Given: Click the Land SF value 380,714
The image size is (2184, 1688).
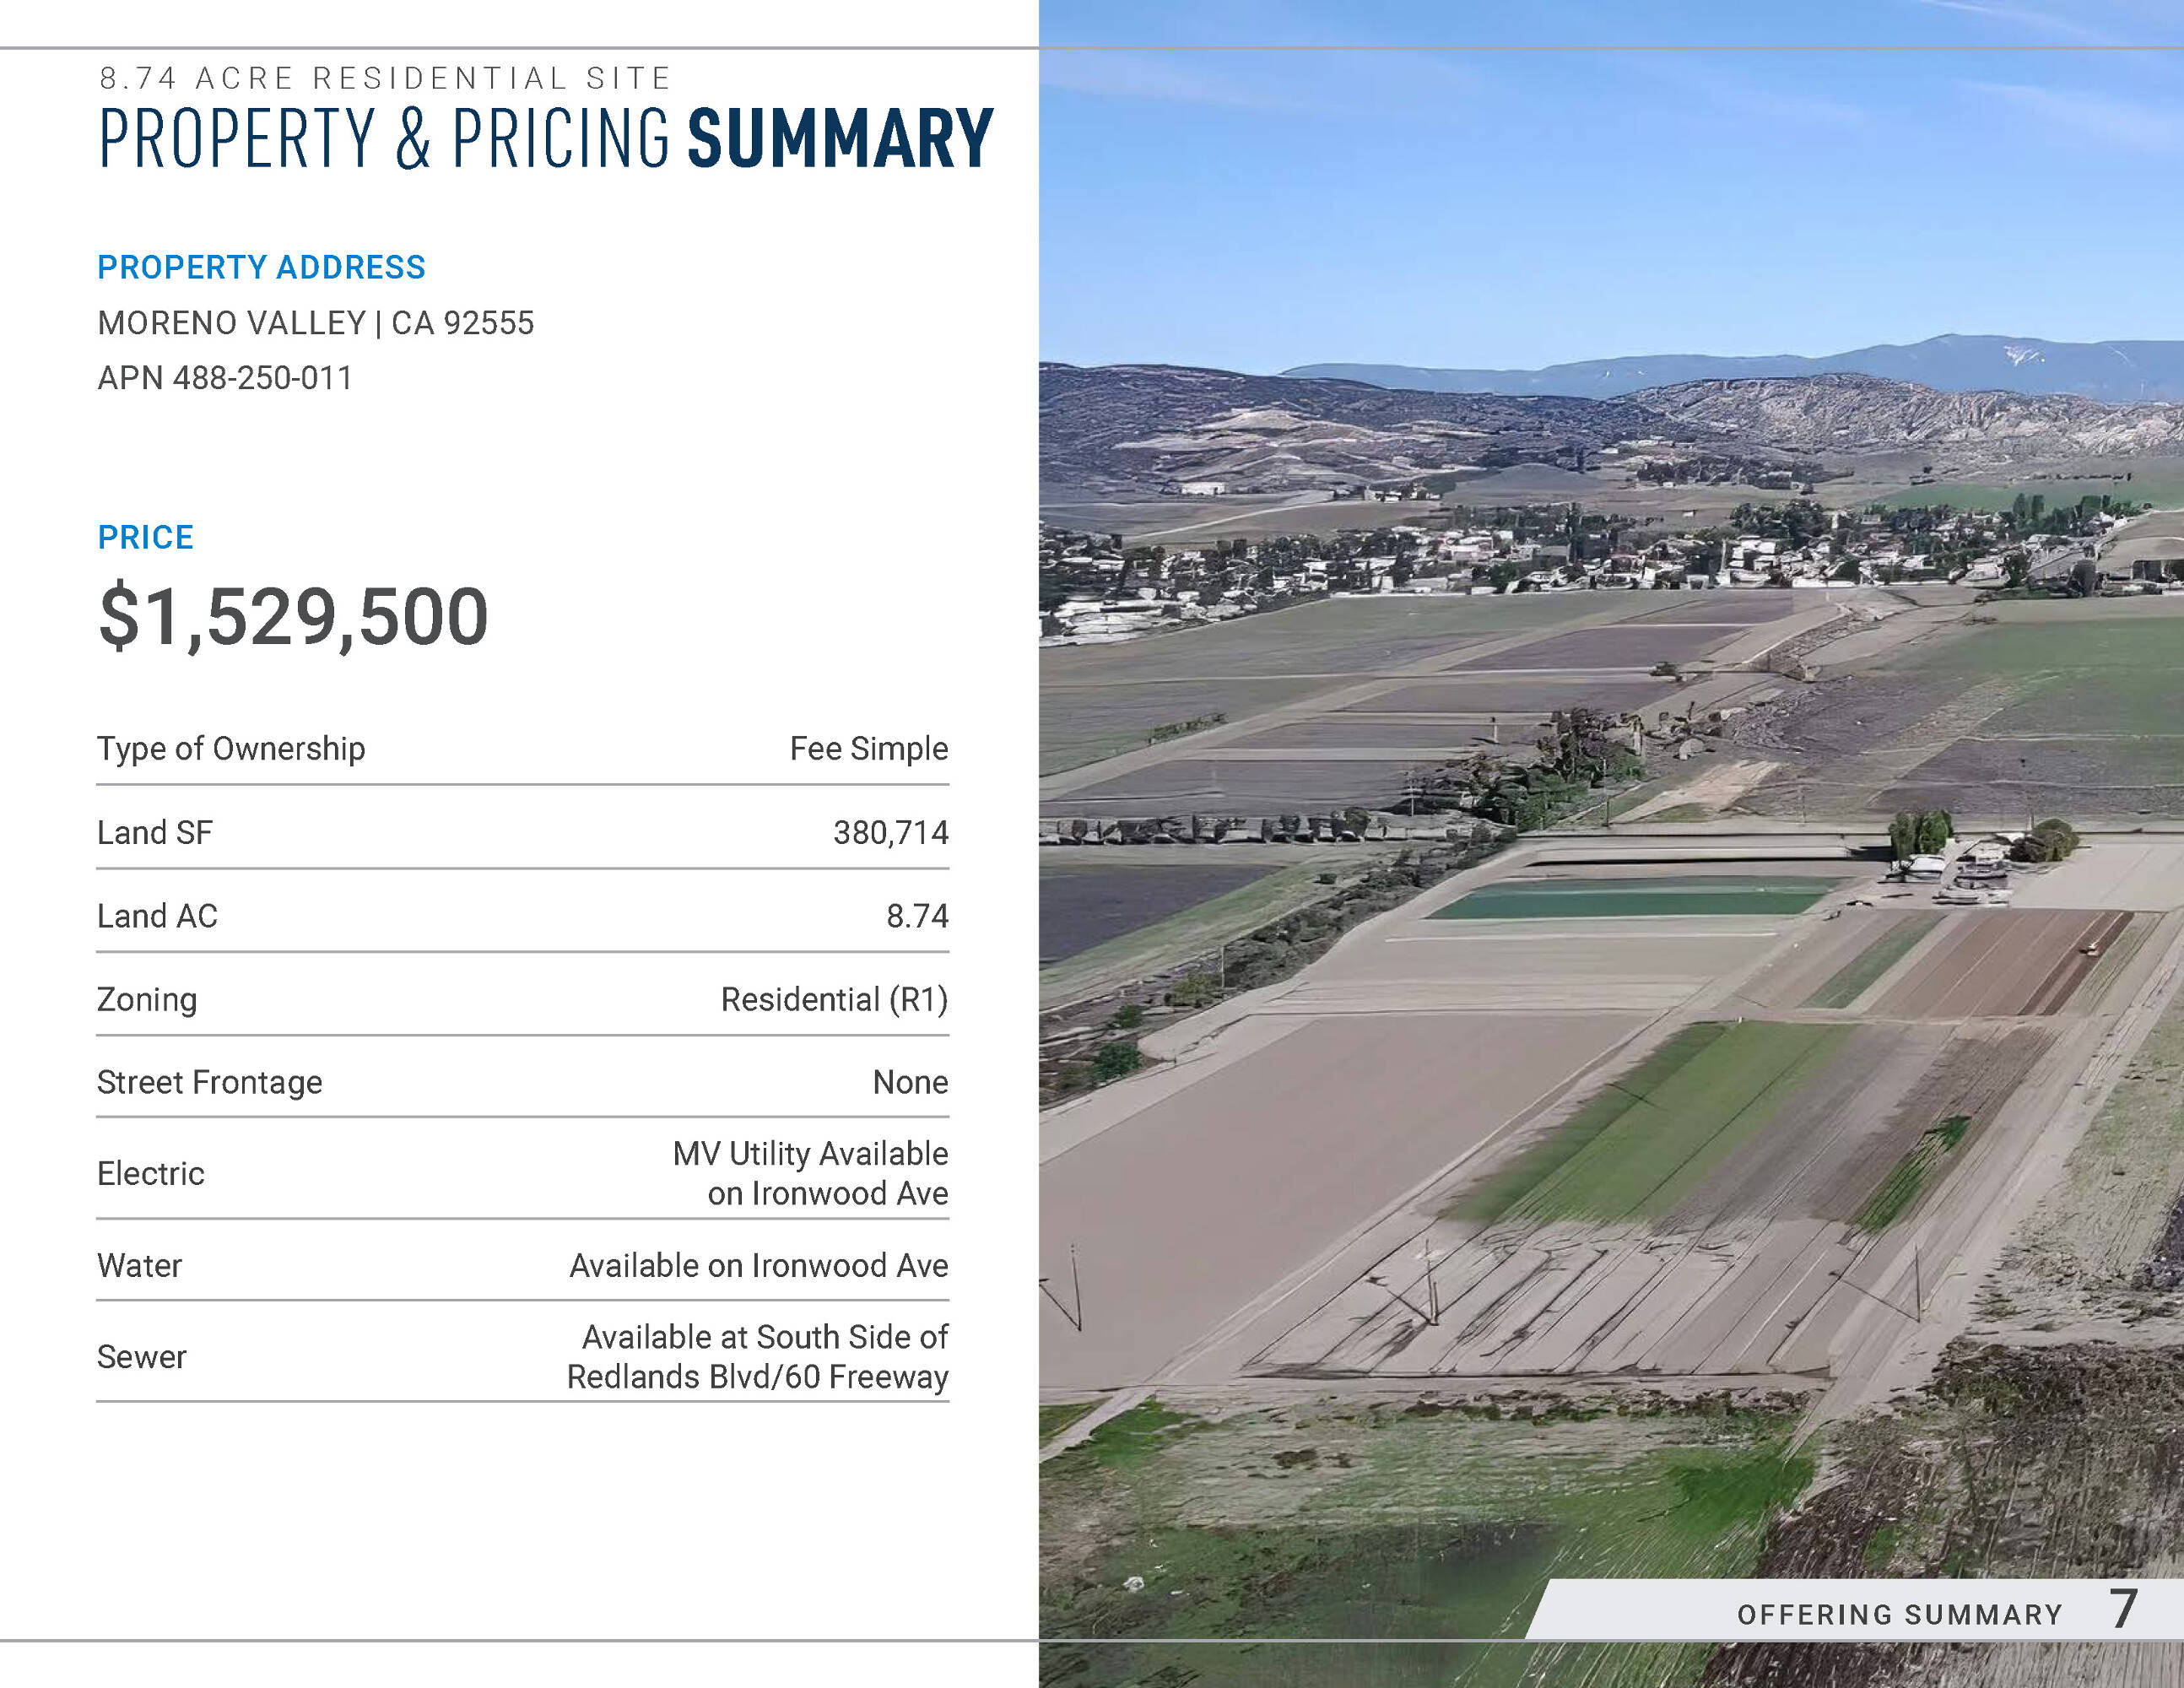Looking at the screenshot, I should point(890,832).
